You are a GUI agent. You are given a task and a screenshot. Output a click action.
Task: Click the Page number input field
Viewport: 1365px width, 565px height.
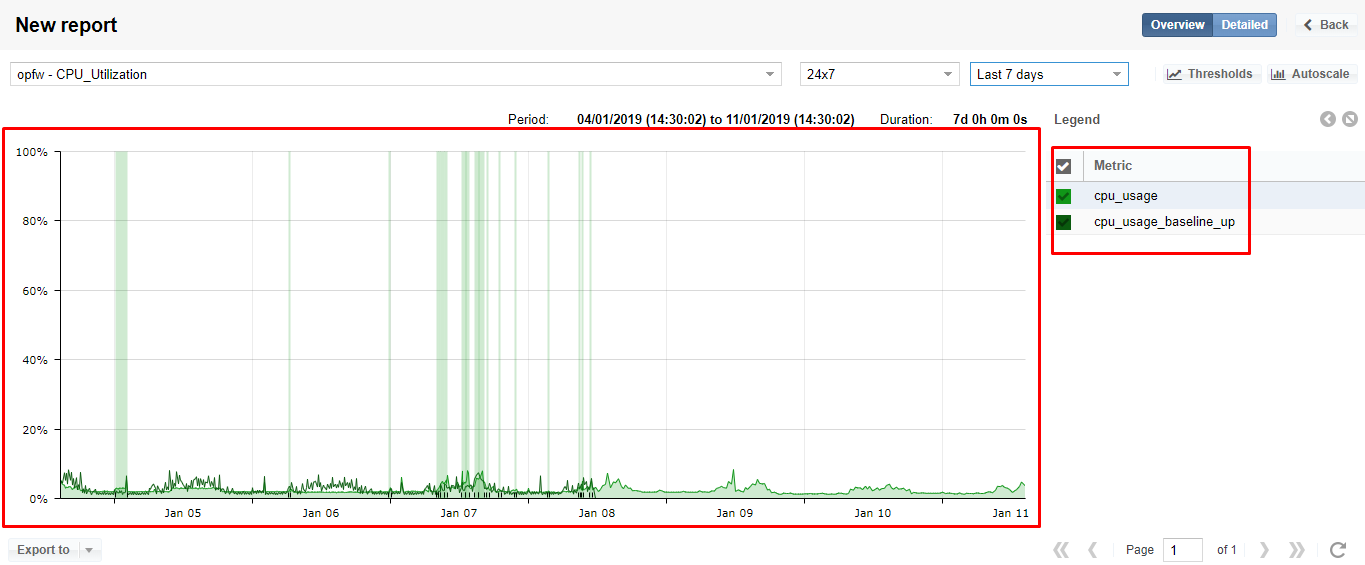pyautogui.click(x=1182, y=550)
